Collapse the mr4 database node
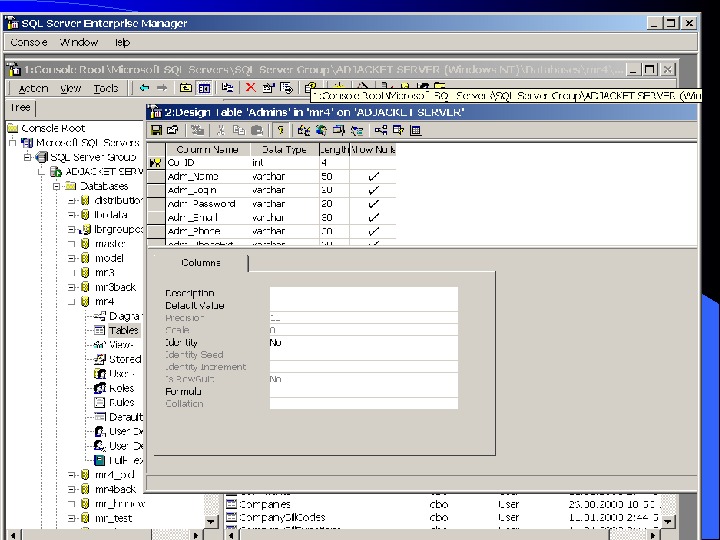 point(71,302)
